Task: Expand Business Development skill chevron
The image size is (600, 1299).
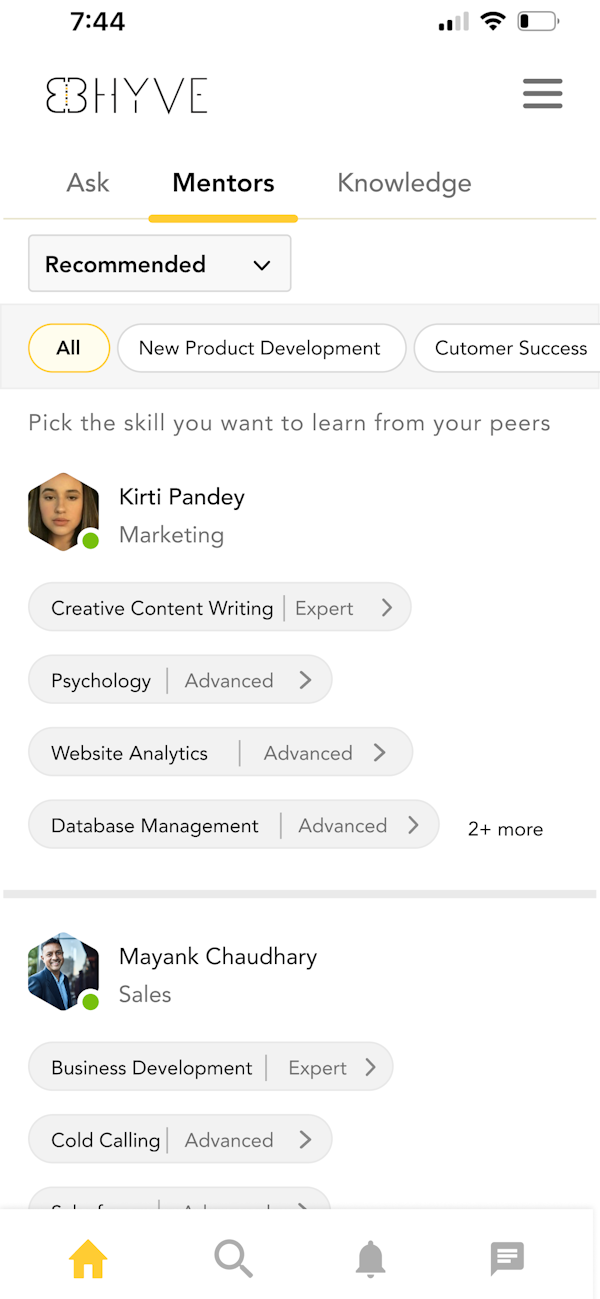Action: [x=370, y=1067]
